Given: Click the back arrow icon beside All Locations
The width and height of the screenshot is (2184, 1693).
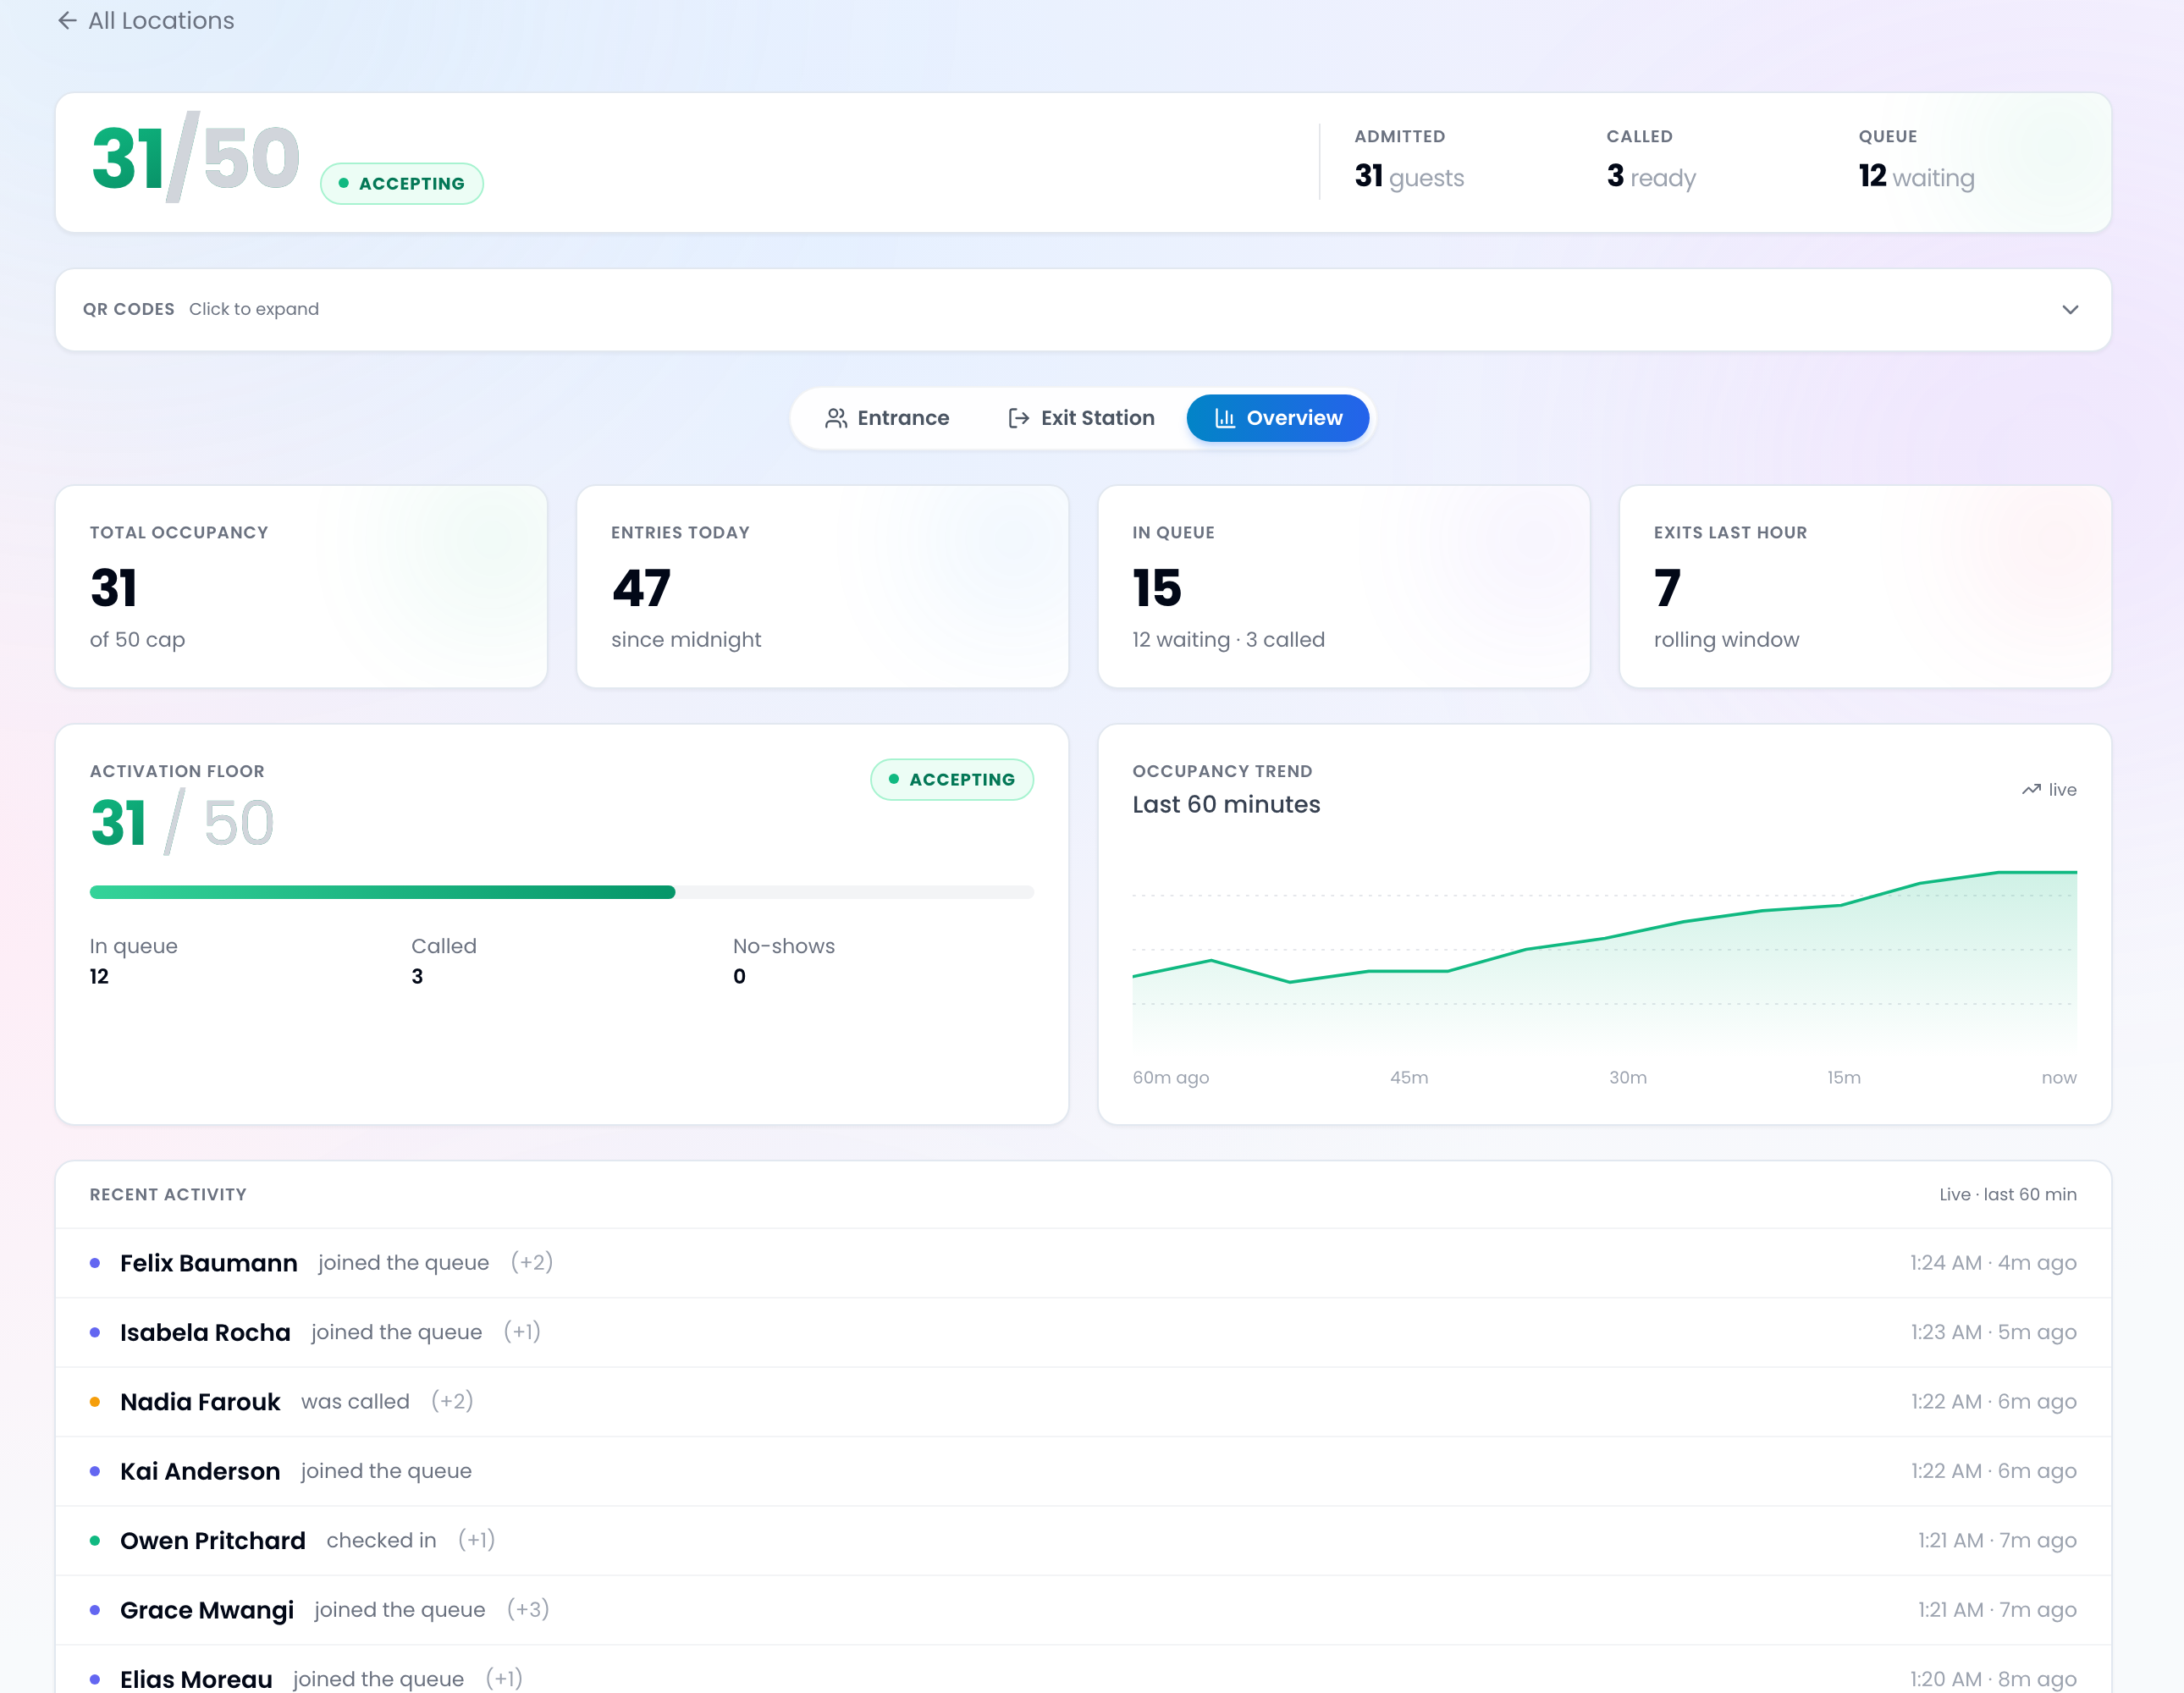Looking at the screenshot, I should [x=67, y=20].
